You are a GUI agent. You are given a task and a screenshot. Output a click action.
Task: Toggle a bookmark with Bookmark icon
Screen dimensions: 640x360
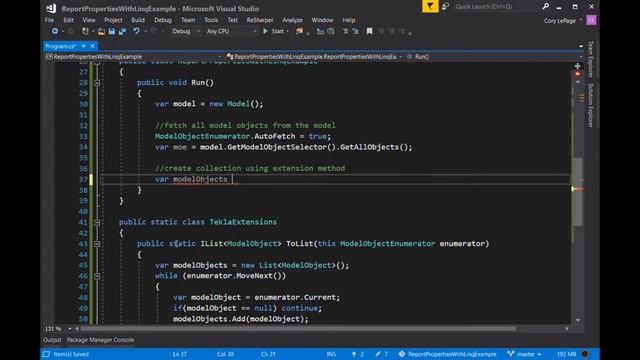(369, 31)
